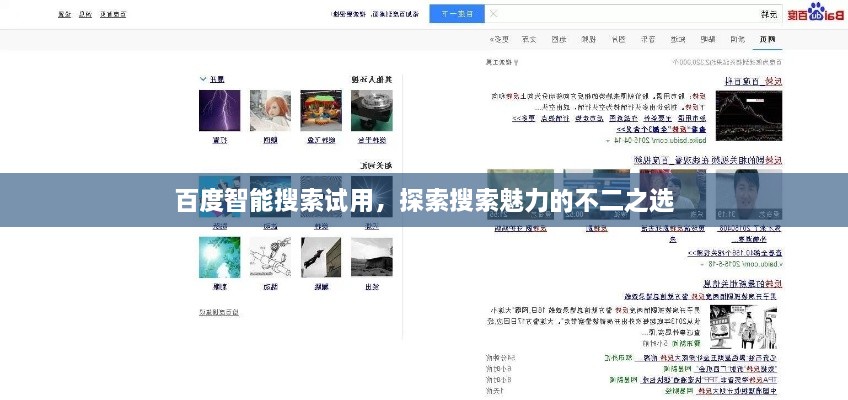
Task: Expand arrow beside v.baidu.com date
Action: [x=703, y=264]
